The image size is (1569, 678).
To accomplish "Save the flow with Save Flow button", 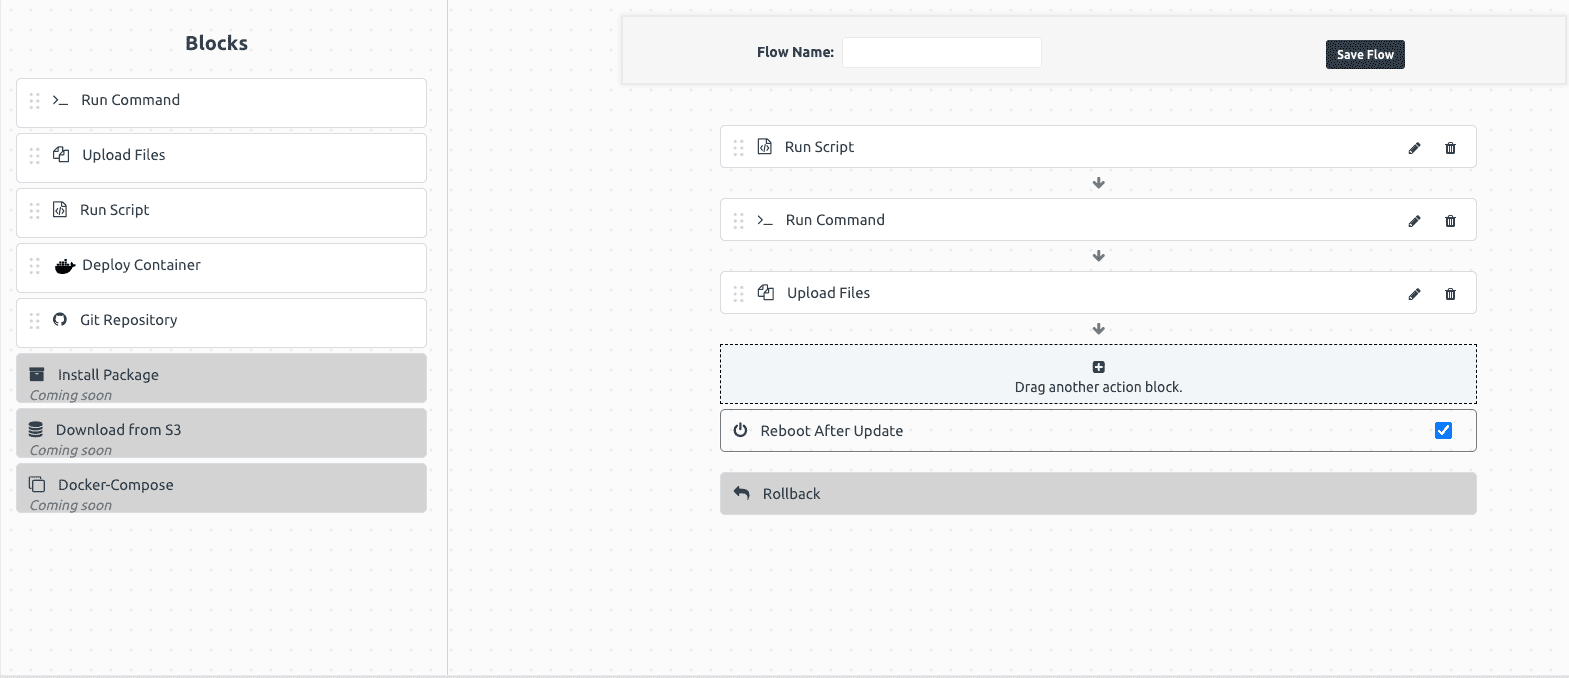I will tap(1365, 55).
